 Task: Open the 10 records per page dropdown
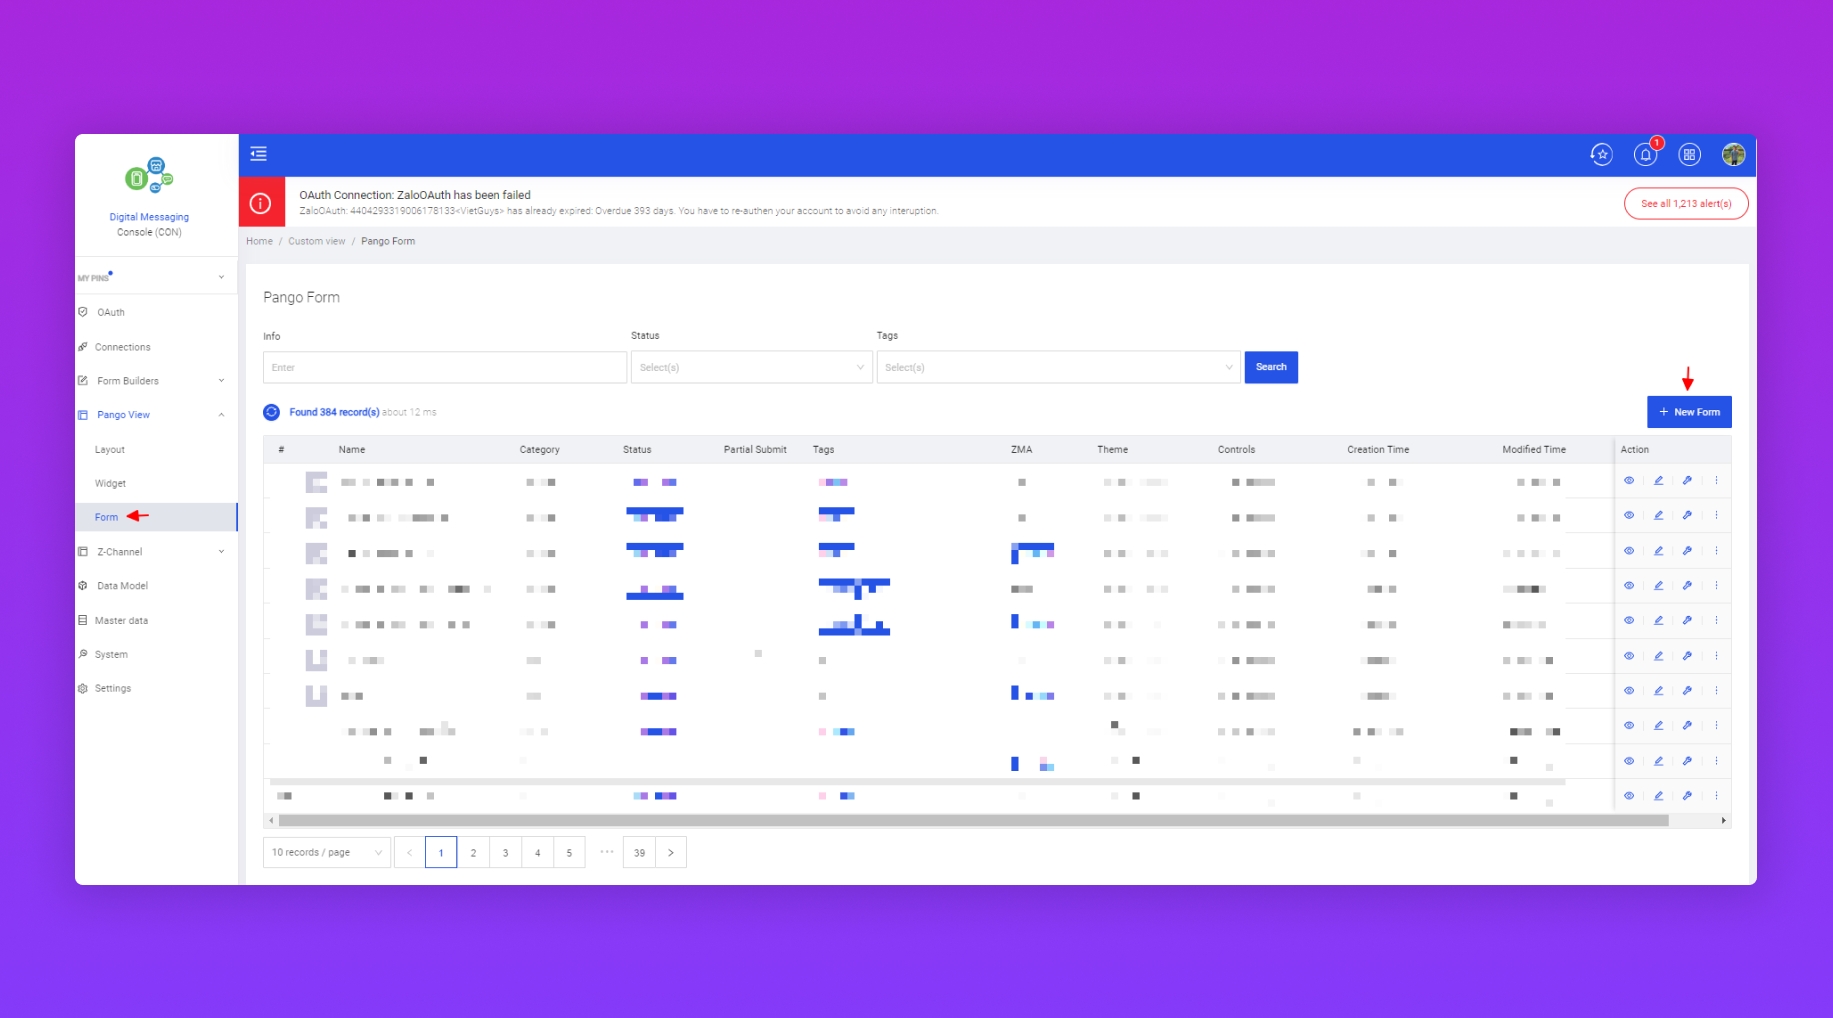click(326, 852)
